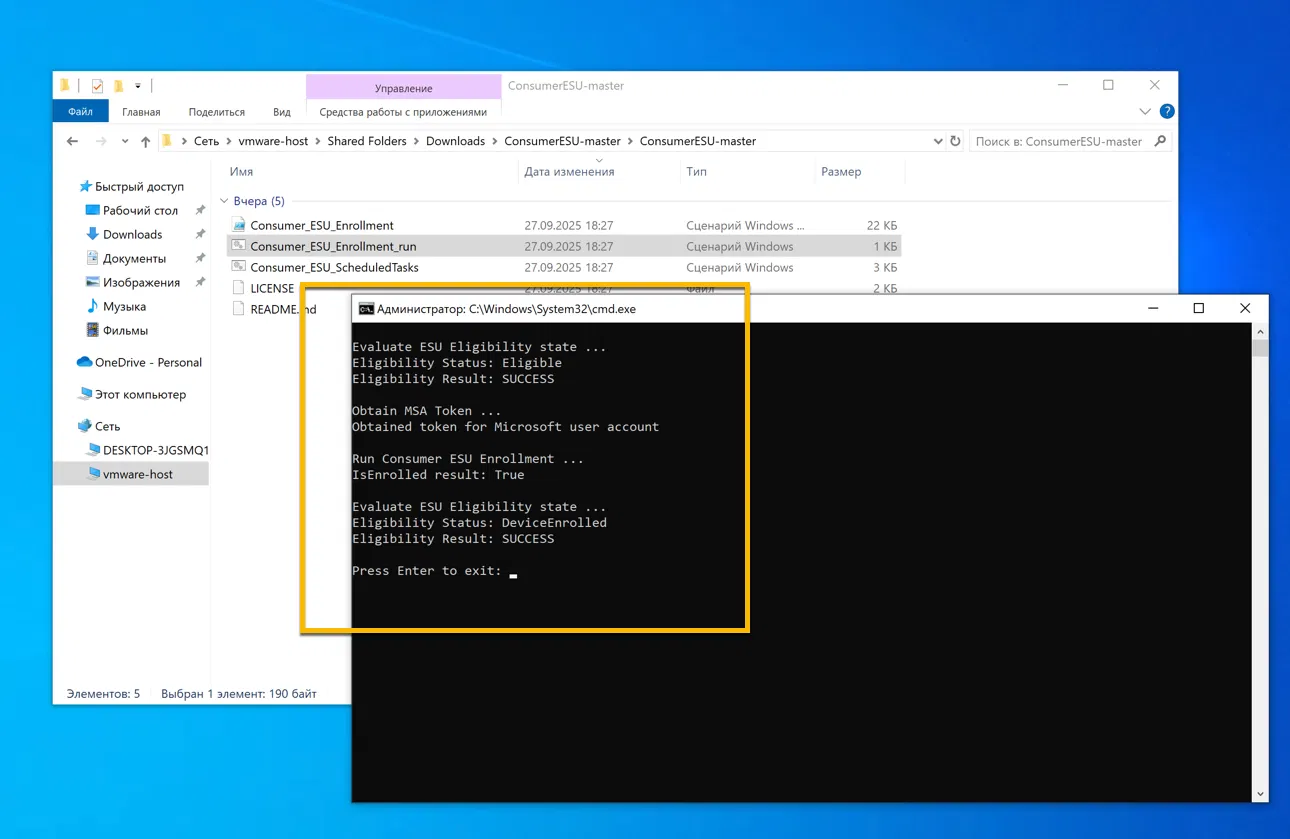Image resolution: width=1290 pixels, height=839 pixels.
Task: Click the monitor icon beside DESKTOP-3JGSMQ1
Action: pyautogui.click(x=93, y=450)
